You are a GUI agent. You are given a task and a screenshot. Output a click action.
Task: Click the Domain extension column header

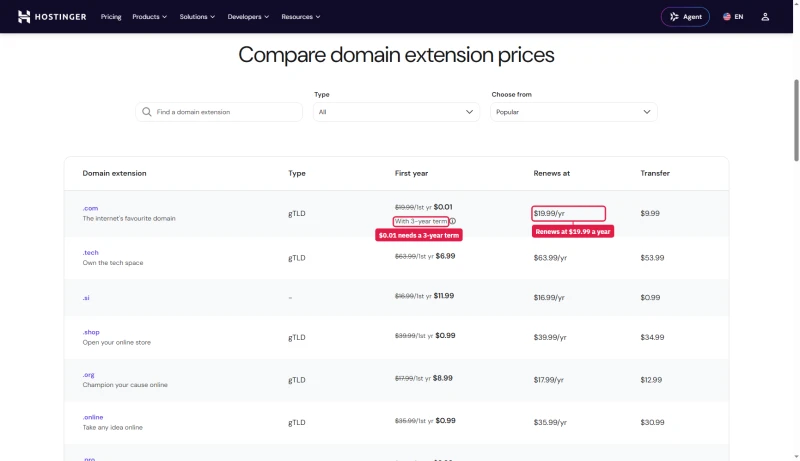coord(114,173)
